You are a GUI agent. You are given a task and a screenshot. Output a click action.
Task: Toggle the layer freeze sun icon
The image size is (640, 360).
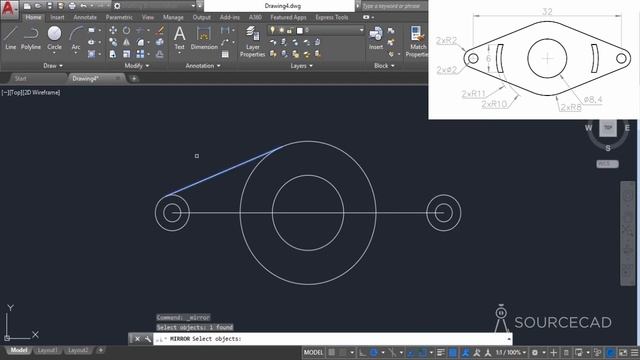[x=281, y=30]
